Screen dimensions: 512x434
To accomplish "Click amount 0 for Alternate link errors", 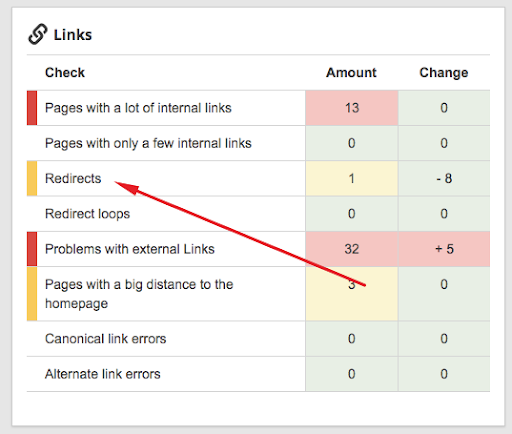I will point(352,374).
